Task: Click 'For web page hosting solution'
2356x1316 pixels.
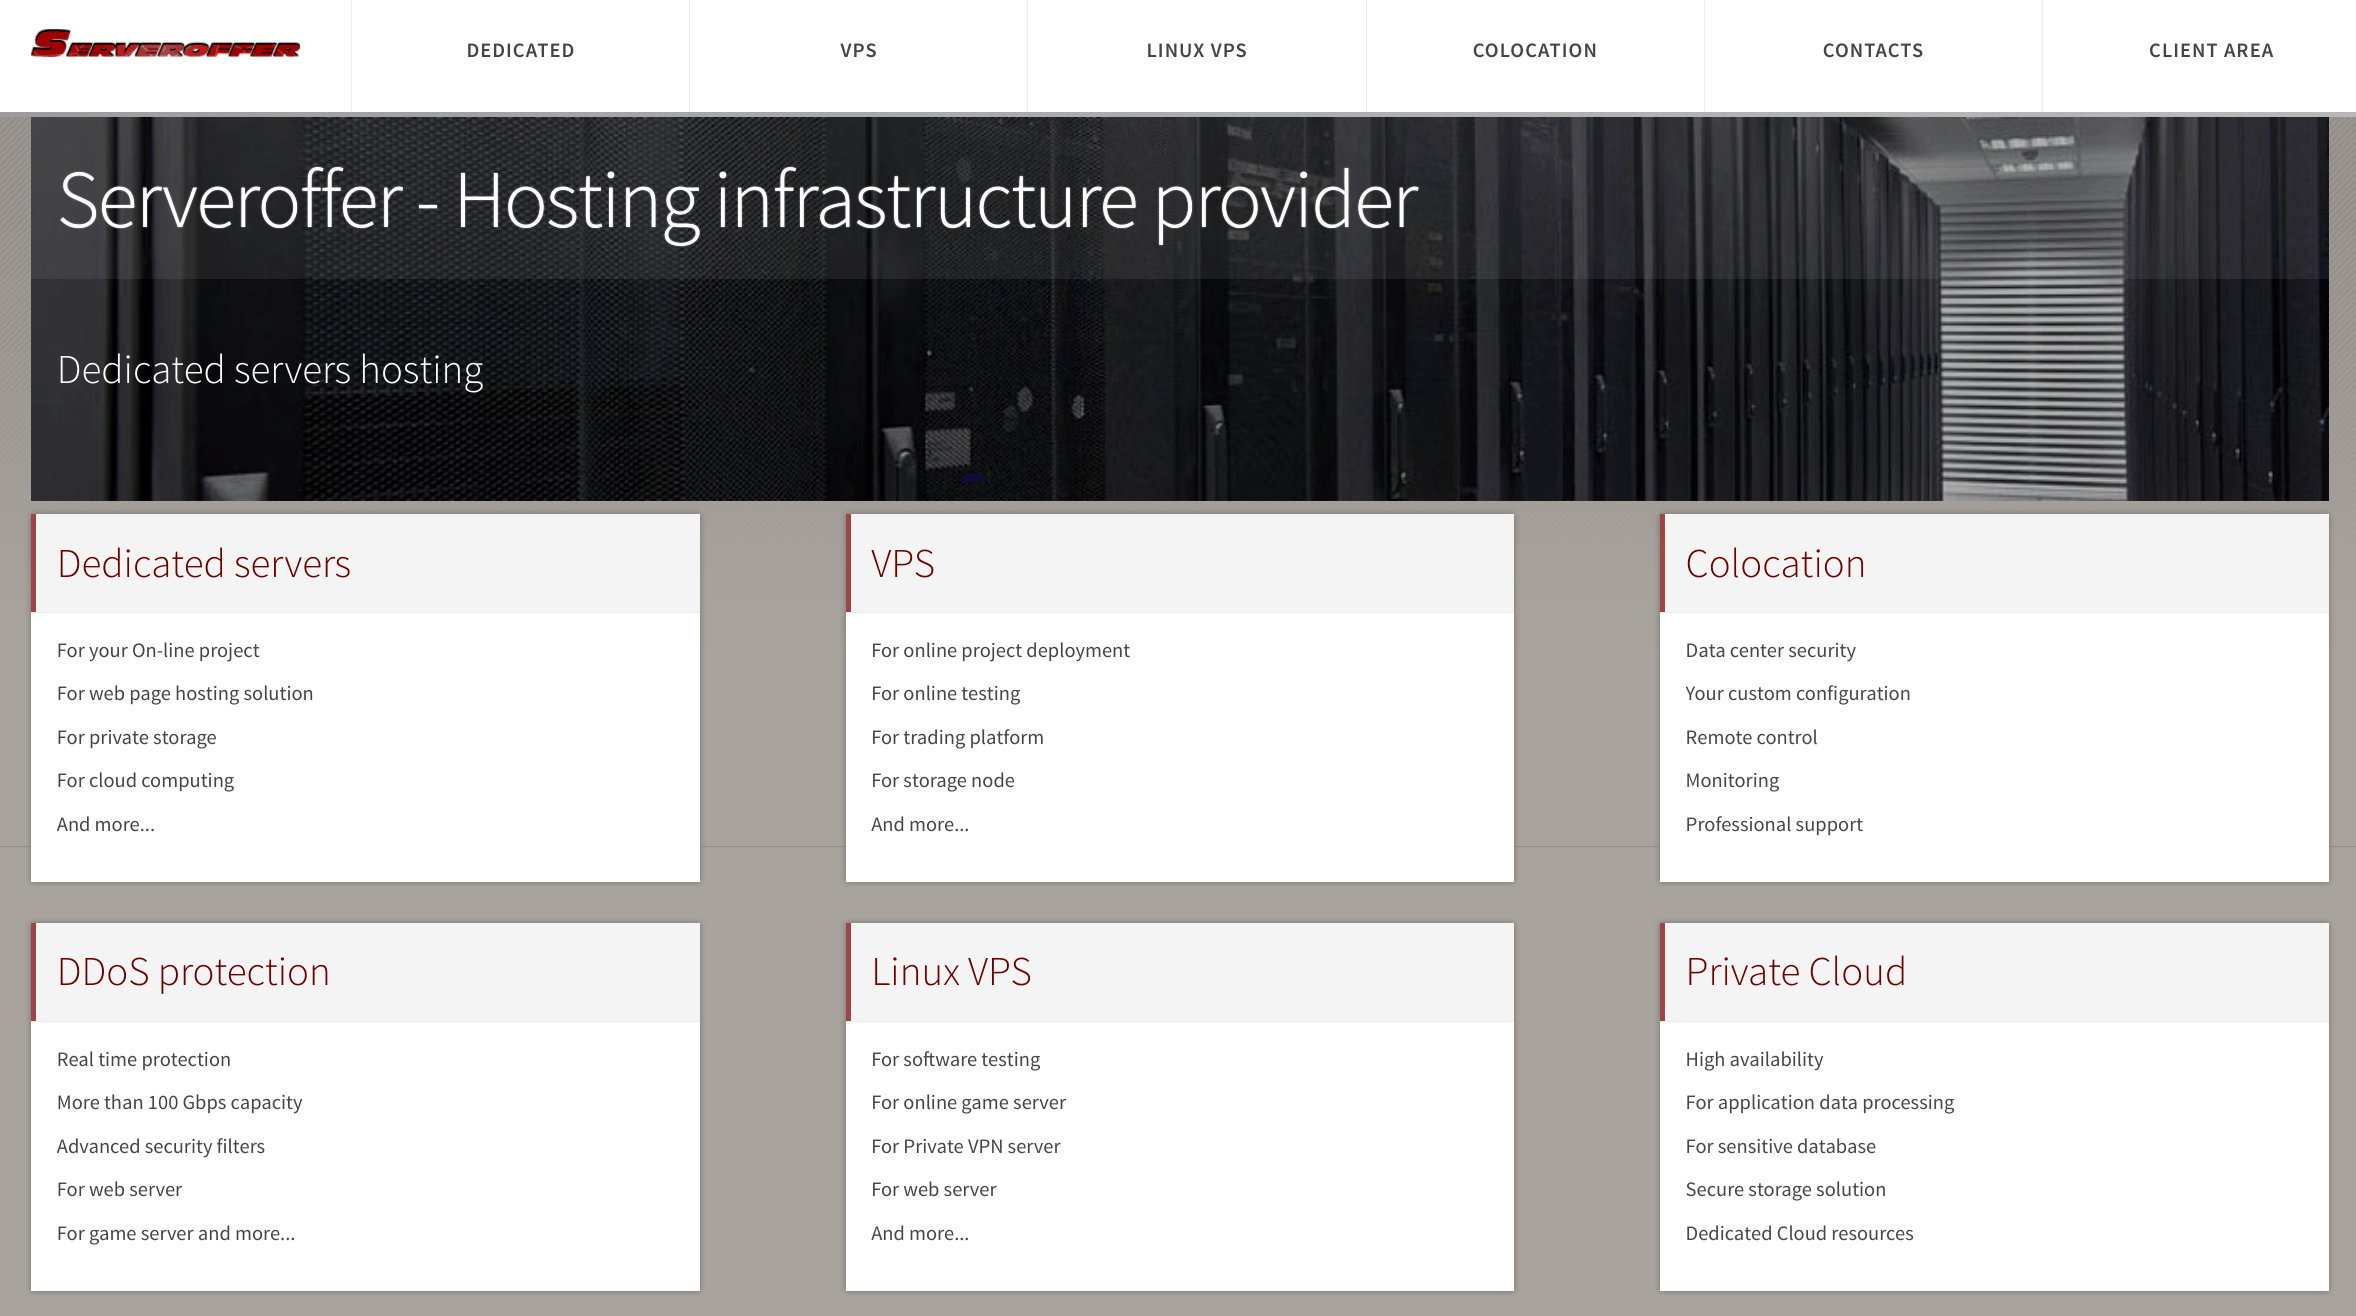Action: 185,693
